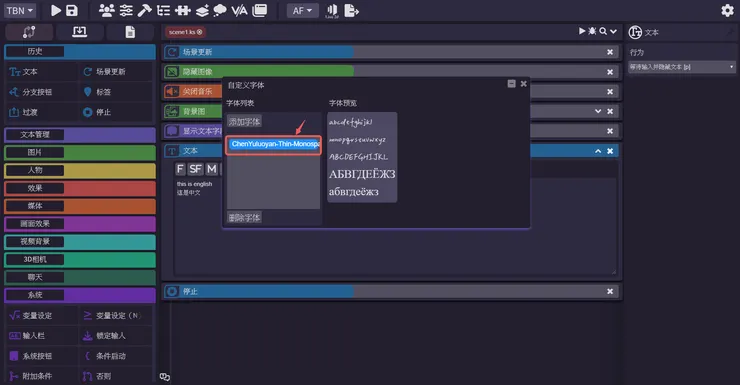This screenshot has width=740, height=385.
Task: Open the 画面效果 category
Action: pyautogui.click(x=80, y=224)
